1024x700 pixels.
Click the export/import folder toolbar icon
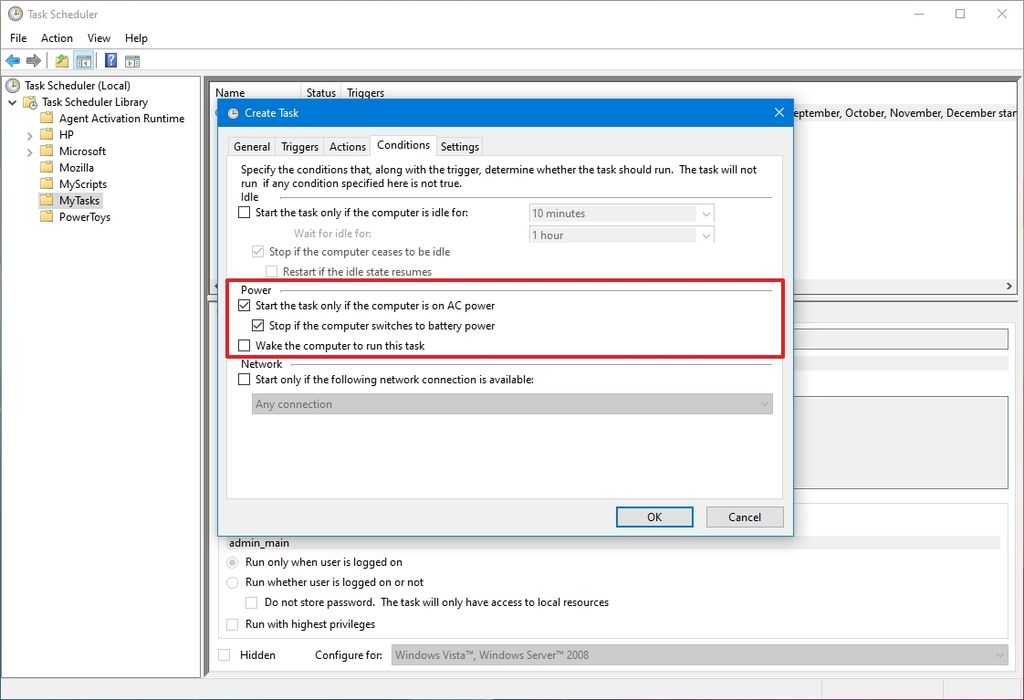(x=59, y=60)
